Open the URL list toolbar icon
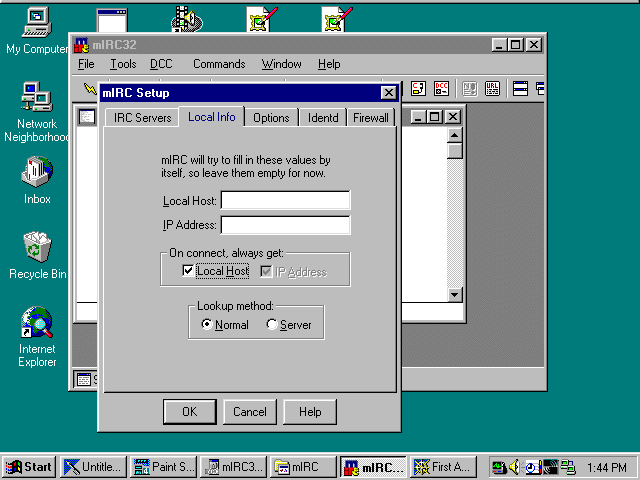640x480 pixels. pos(492,88)
